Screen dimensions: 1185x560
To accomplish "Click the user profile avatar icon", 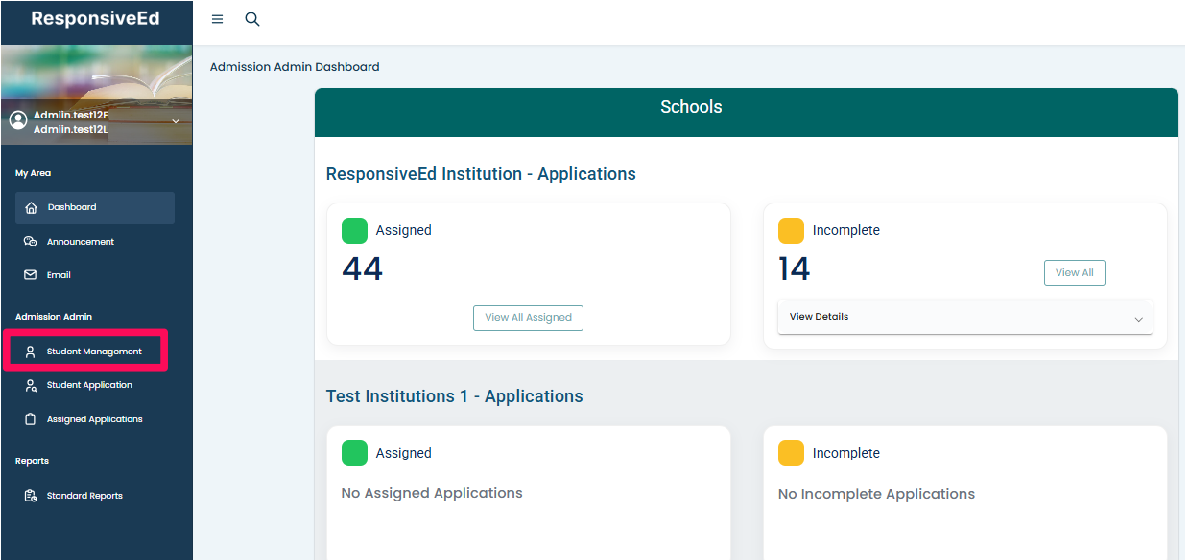I will click(x=18, y=120).
